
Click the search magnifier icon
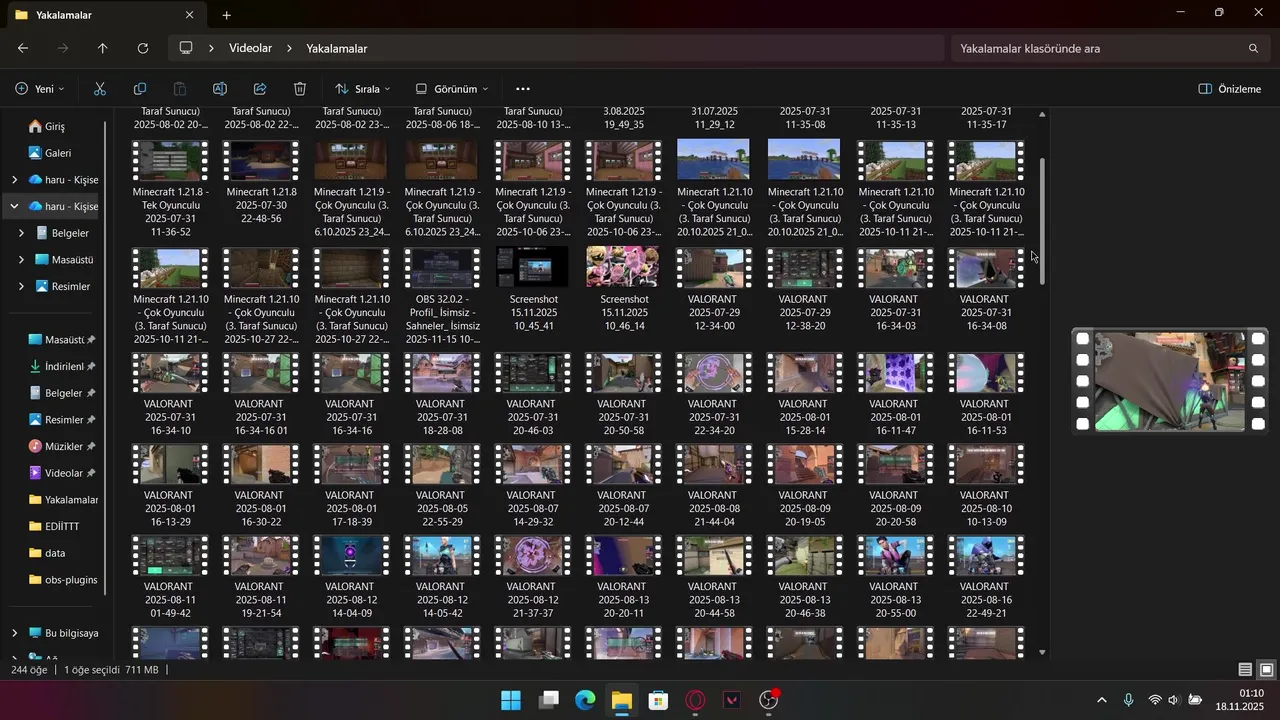click(1253, 48)
